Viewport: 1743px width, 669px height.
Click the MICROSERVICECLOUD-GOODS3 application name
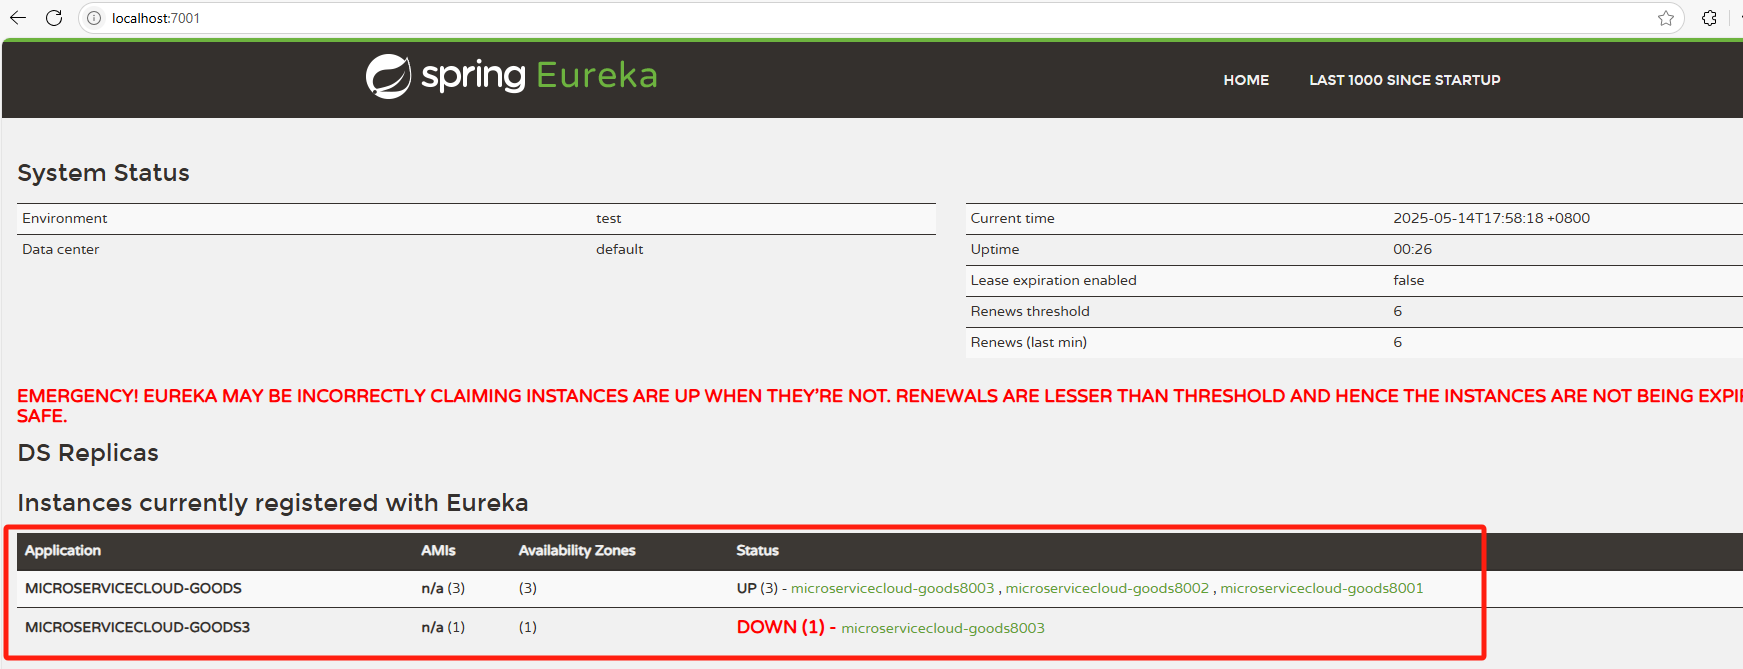pos(137,627)
